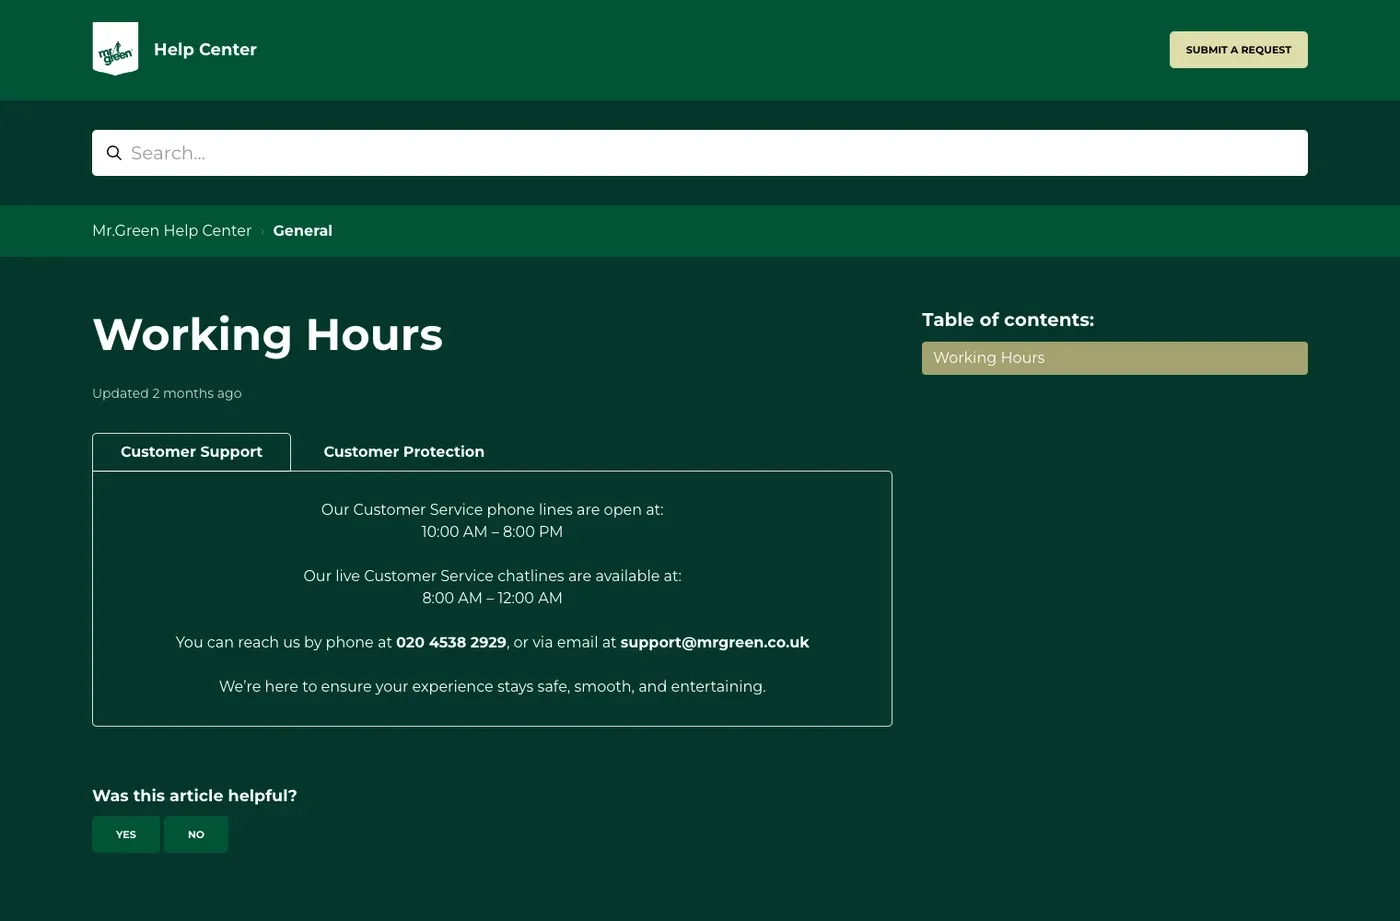This screenshot has width=1400, height=921.
Task: Click the Mr Green logo icon
Action: tap(115, 49)
